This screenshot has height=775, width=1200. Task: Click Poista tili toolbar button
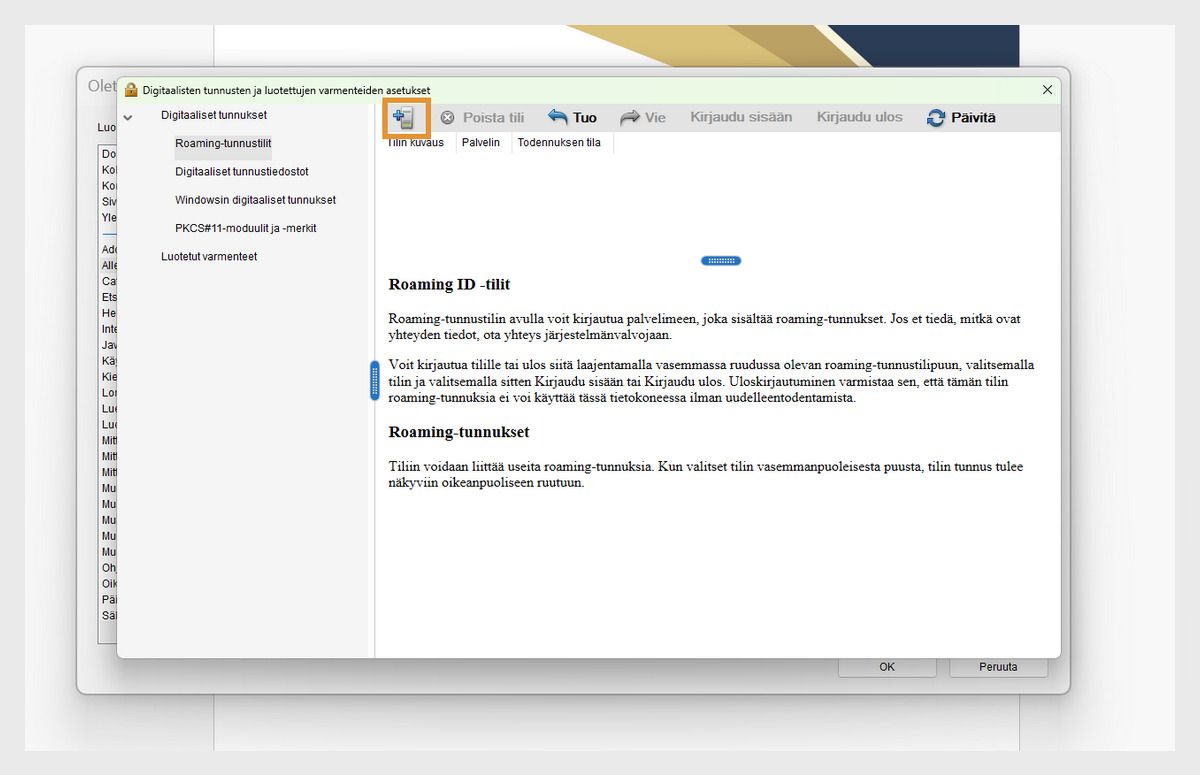click(x=482, y=117)
